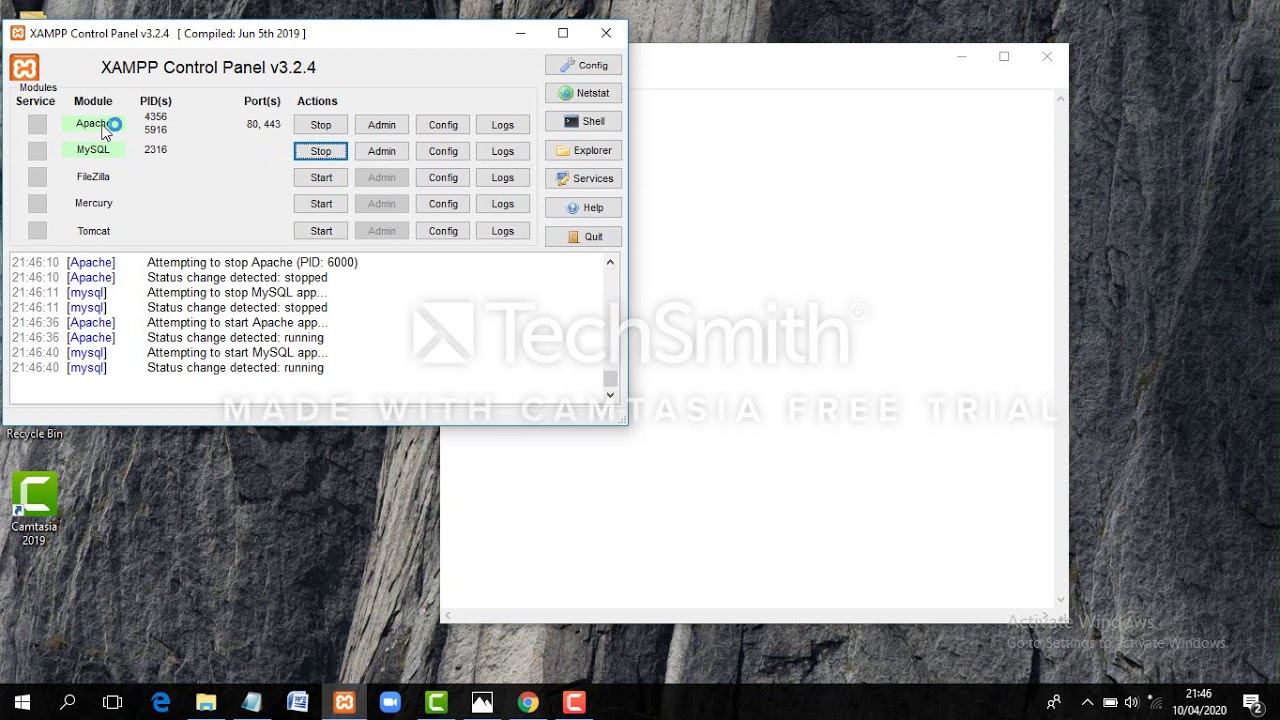
Task: Open the Recycle Bin desktop icon
Action: click(x=34, y=433)
